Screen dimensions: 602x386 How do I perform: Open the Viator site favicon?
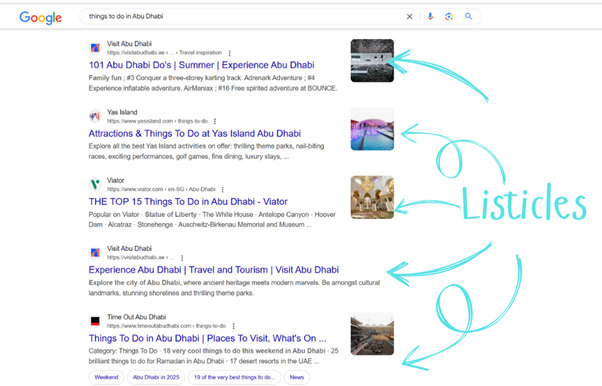pos(95,184)
